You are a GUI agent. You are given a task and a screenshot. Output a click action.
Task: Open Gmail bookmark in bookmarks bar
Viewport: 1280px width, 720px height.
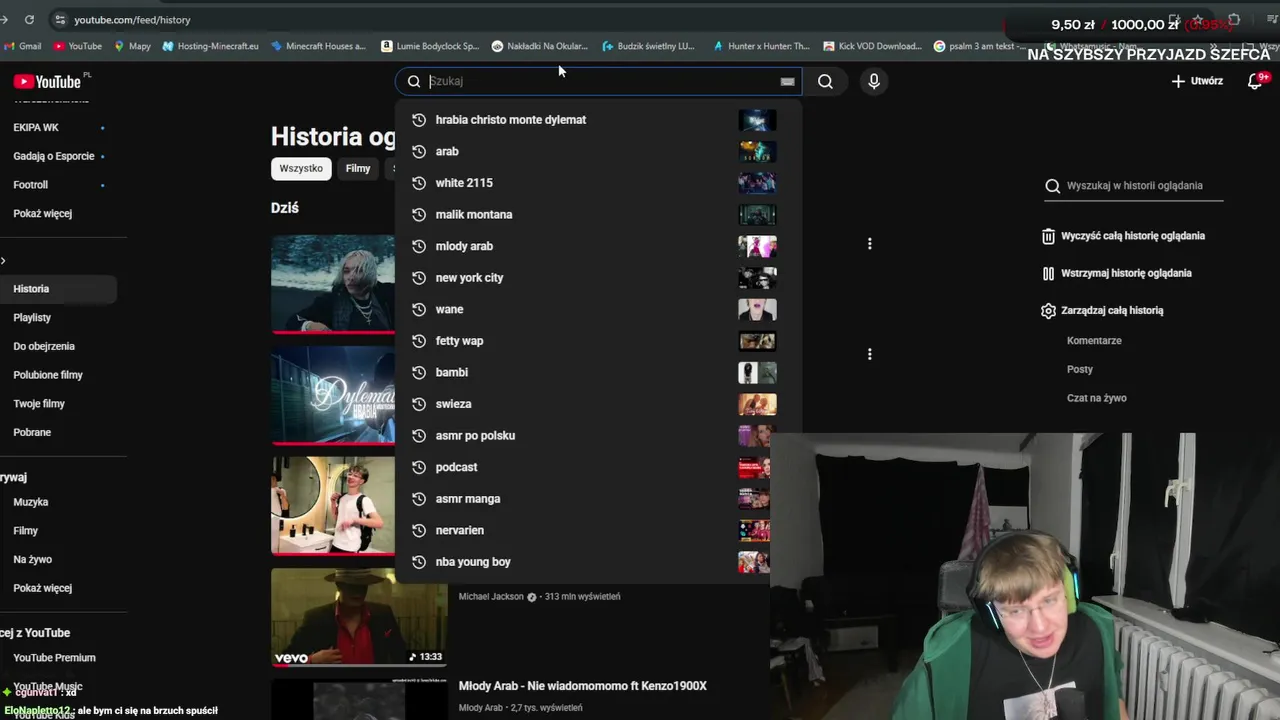click(x=22, y=46)
